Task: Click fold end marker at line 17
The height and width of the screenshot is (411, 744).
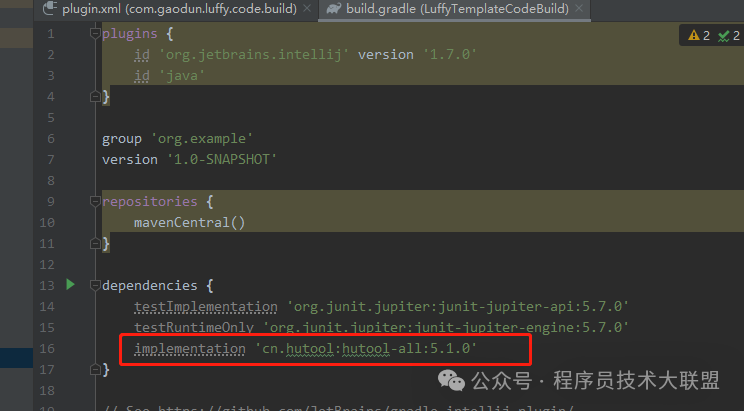Action: click(x=95, y=369)
